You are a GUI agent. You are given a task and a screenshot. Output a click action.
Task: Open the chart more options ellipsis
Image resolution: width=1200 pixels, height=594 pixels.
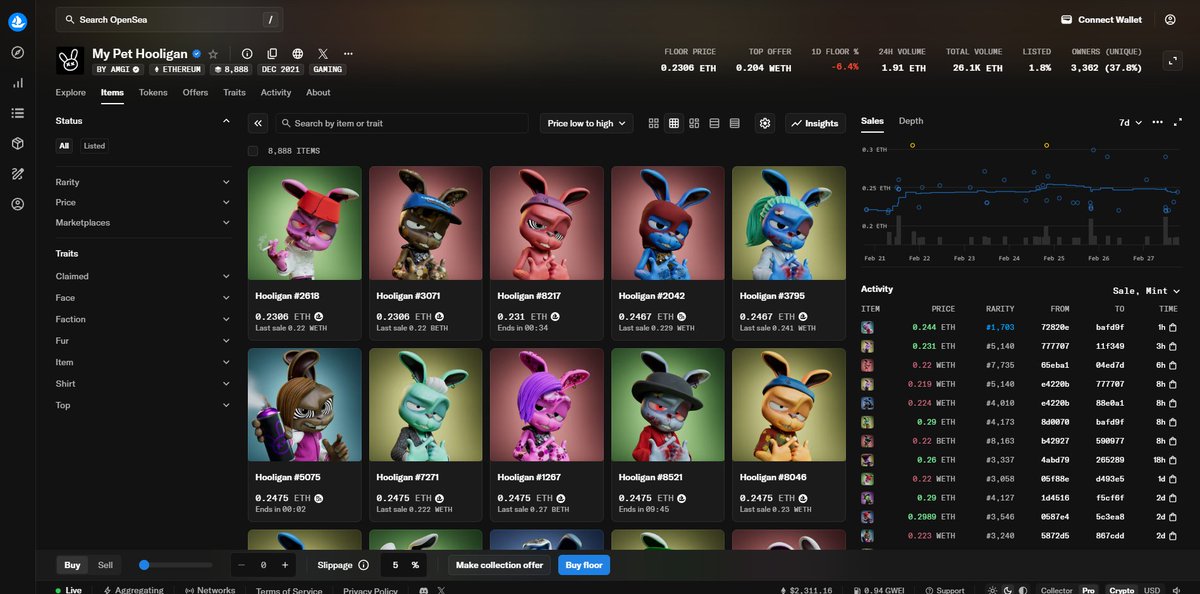(1158, 122)
